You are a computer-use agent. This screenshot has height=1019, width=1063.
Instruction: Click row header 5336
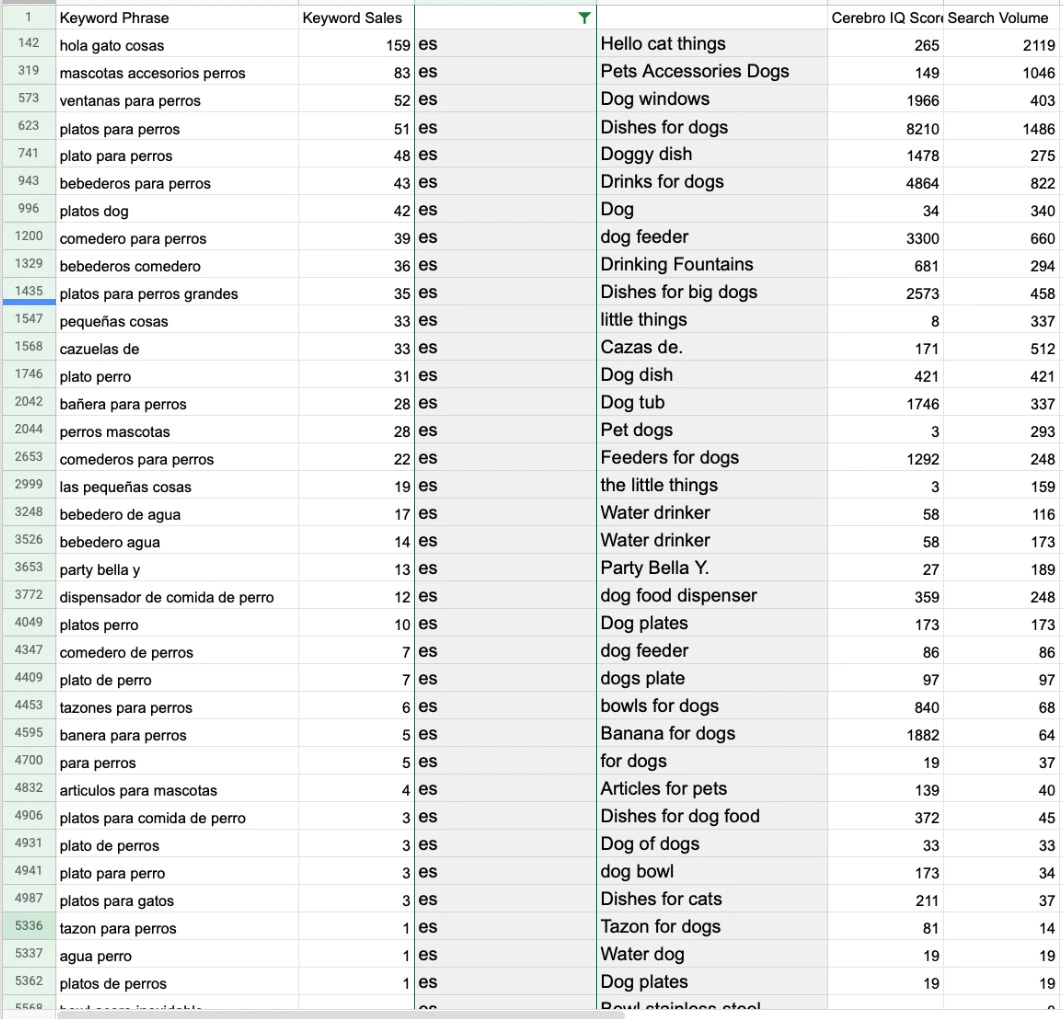[28, 926]
